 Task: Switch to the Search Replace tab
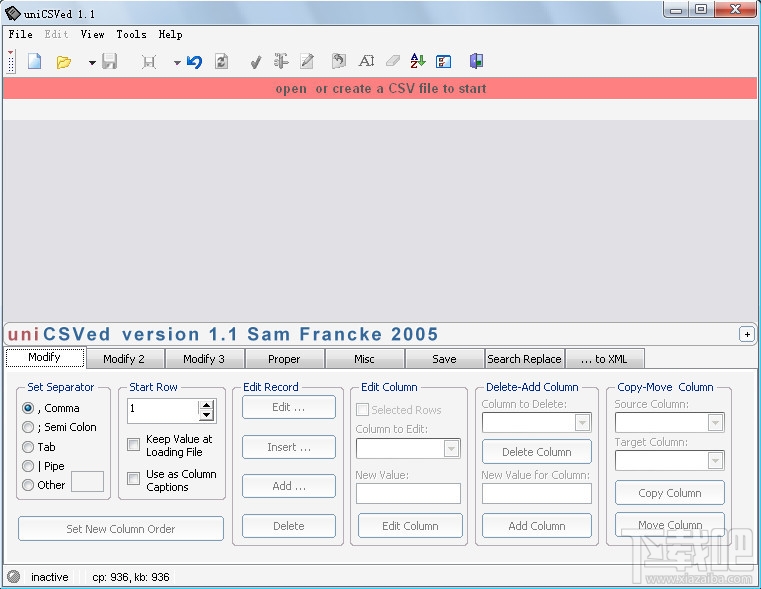tap(524, 359)
